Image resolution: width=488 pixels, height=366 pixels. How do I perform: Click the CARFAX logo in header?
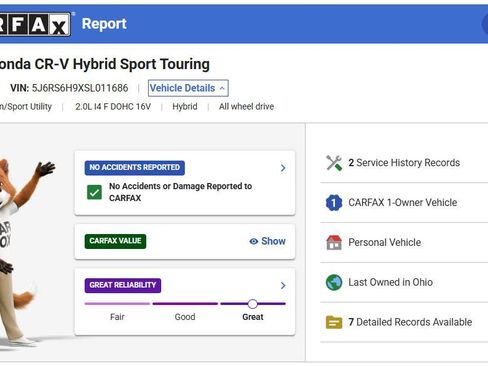coord(35,24)
